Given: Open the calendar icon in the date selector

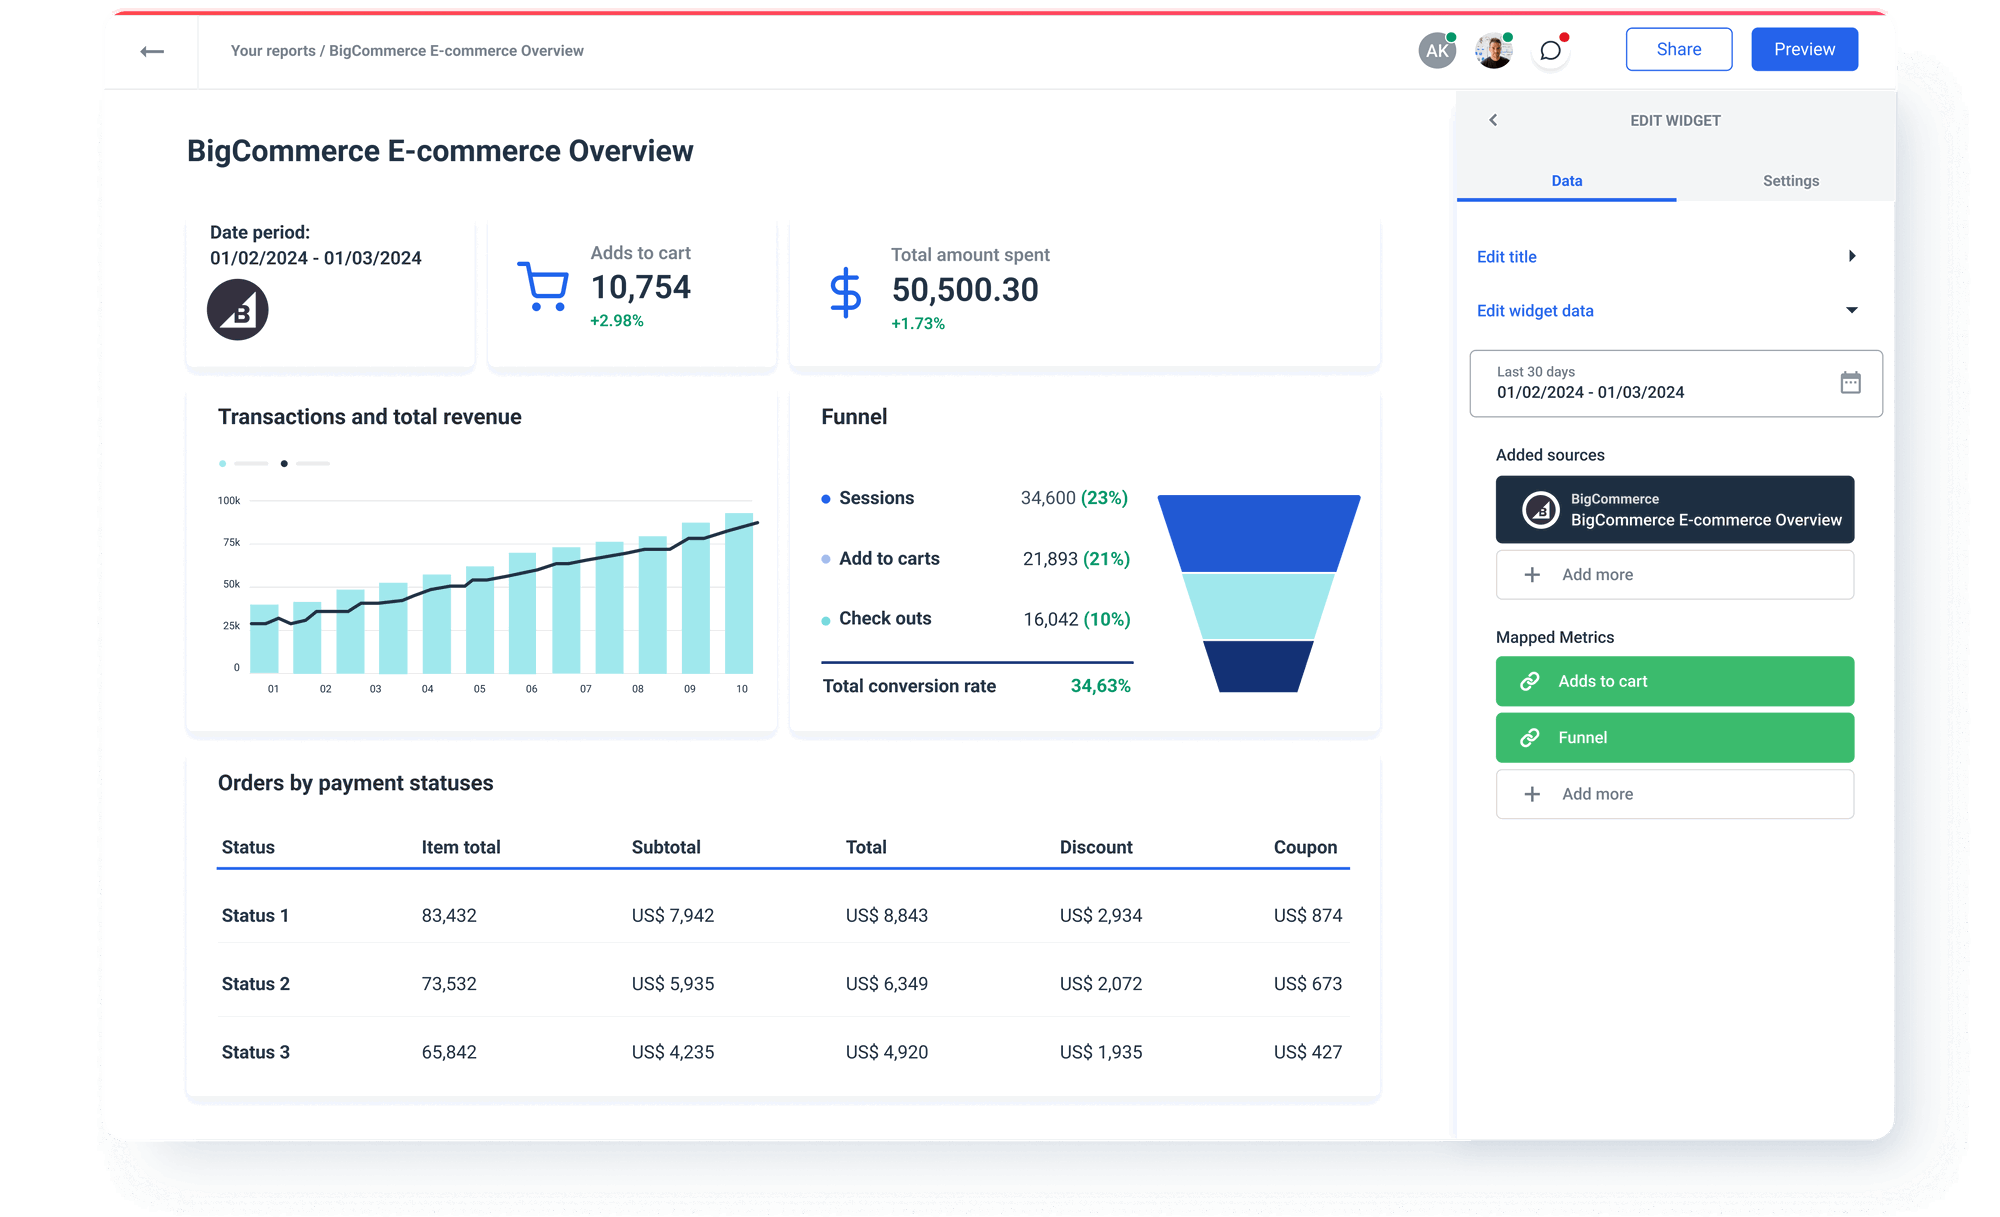Looking at the screenshot, I should (x=1852, y=383).
